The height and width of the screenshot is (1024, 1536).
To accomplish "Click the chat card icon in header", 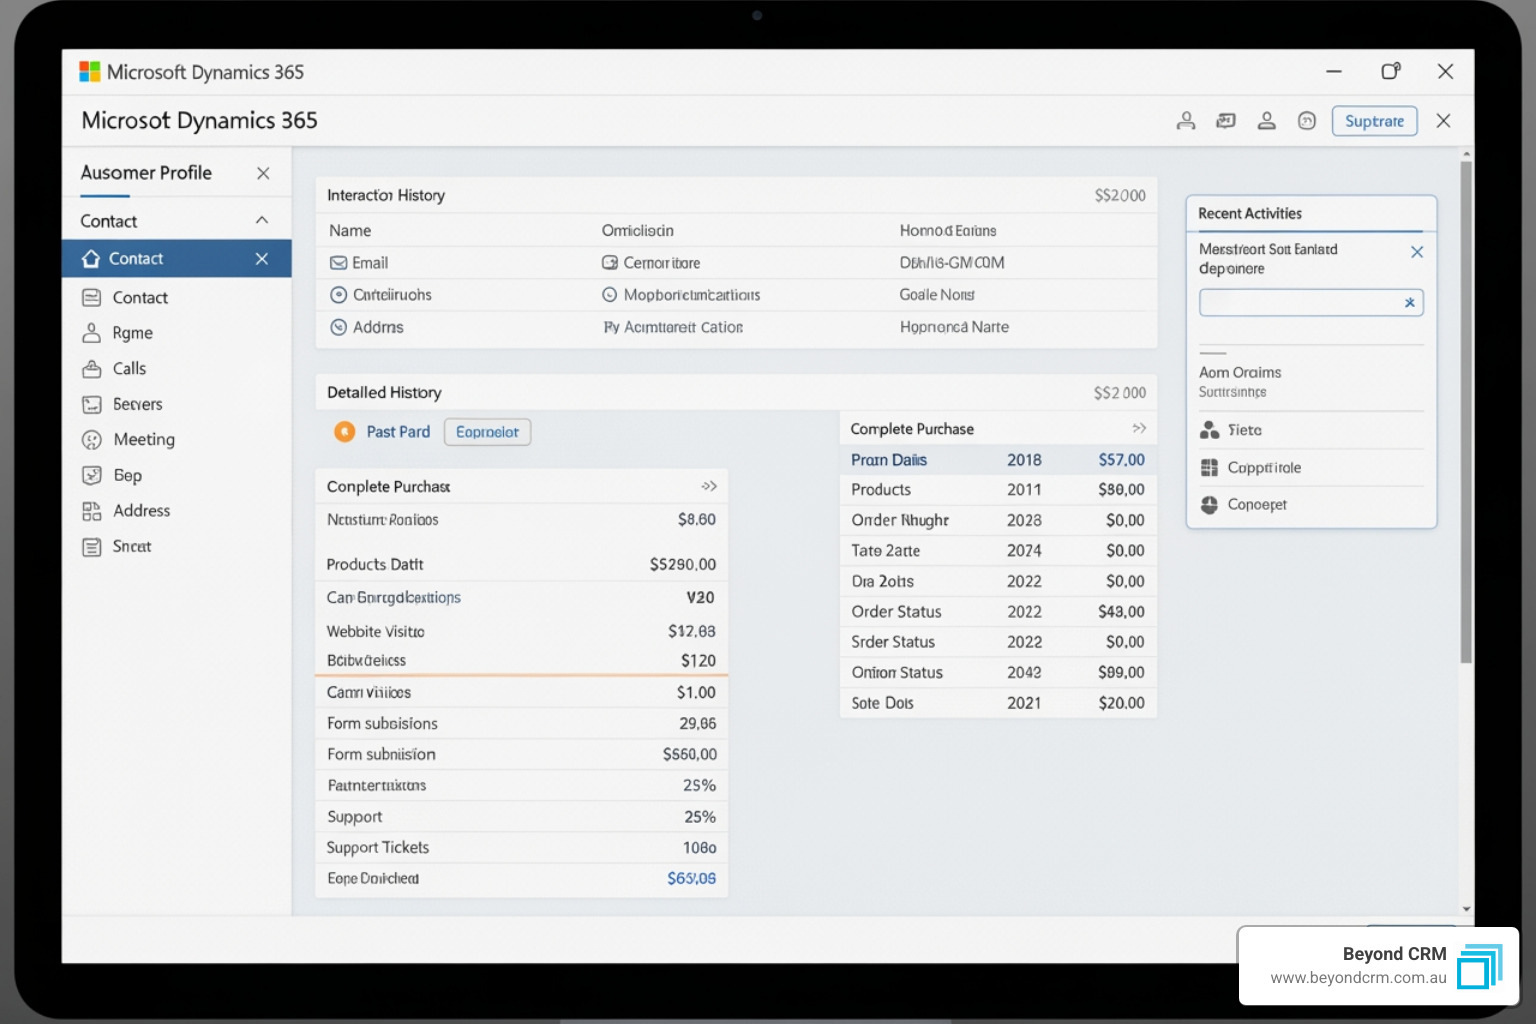I will [x=1226, y=121].
